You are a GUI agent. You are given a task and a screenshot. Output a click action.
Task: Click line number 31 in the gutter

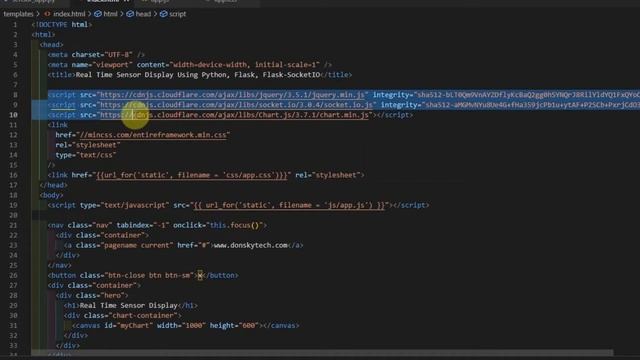[x=13, y=326]
